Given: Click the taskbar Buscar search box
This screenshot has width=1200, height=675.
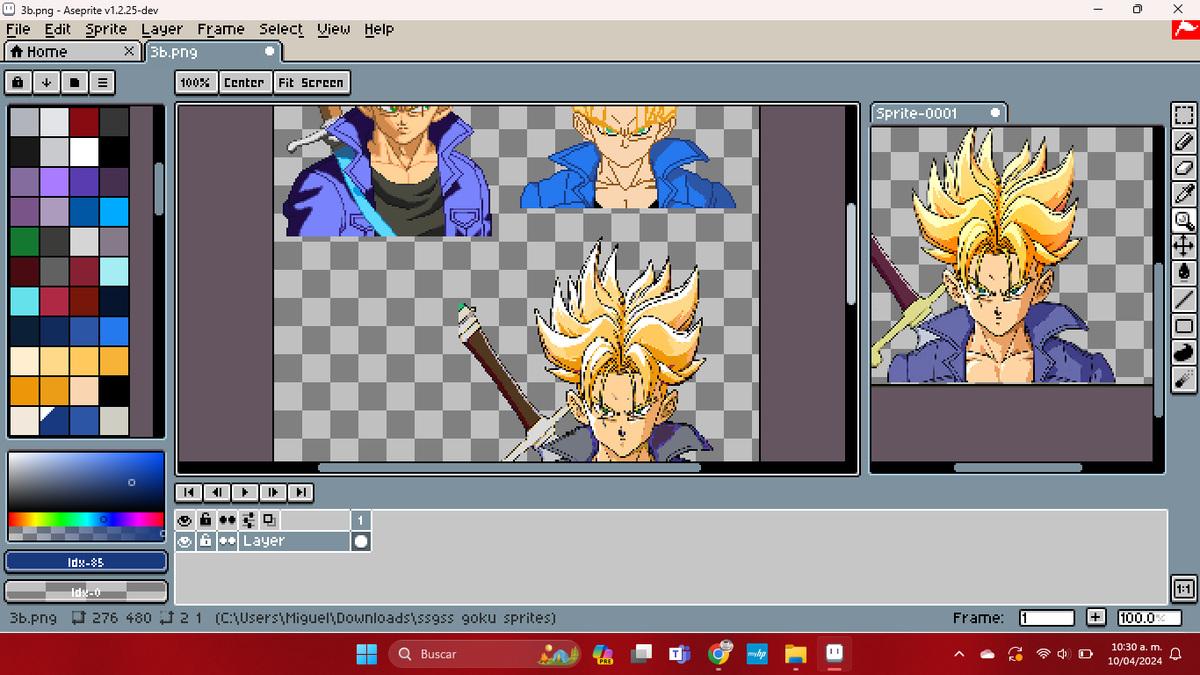Looking at the screenshot, I should tap(484, 654).
